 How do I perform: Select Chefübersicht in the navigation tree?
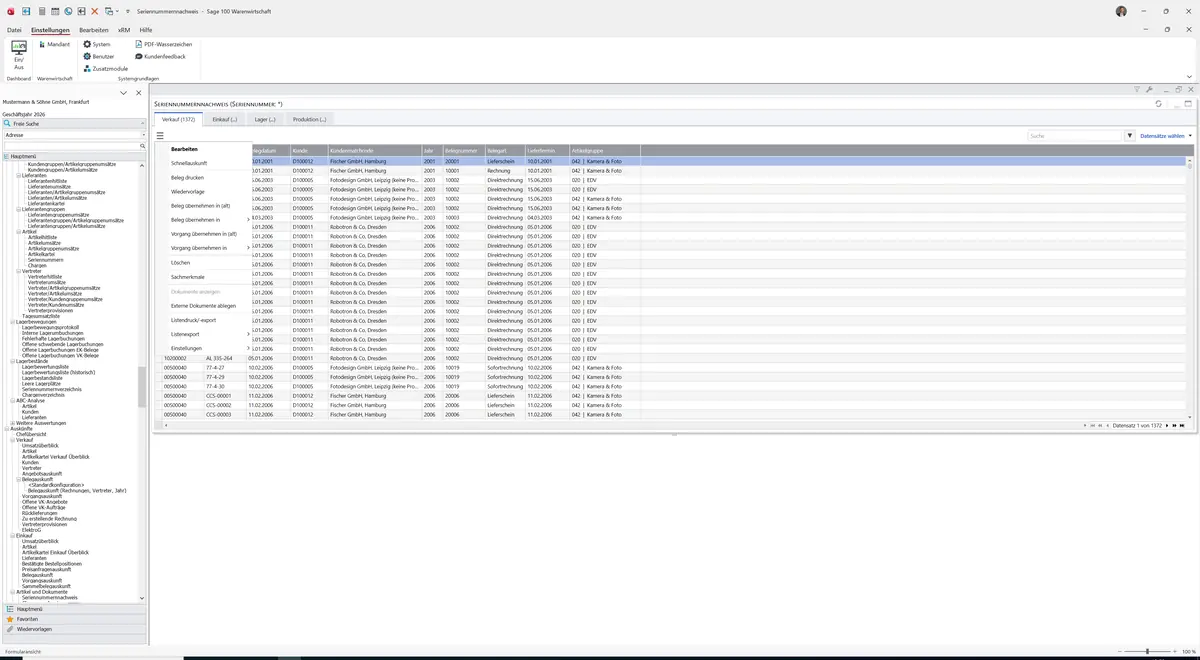tap(31, 434)
